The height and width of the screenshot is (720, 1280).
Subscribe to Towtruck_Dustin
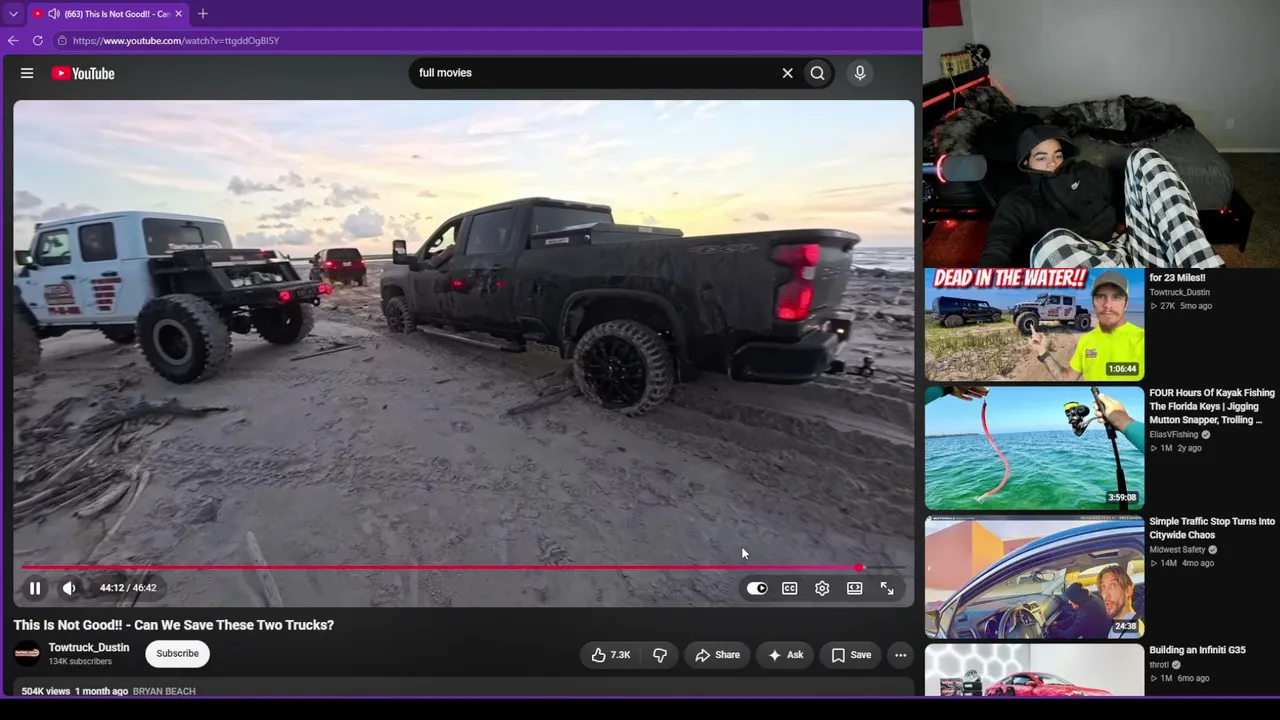pyautogui.click(x=177, y=654)
